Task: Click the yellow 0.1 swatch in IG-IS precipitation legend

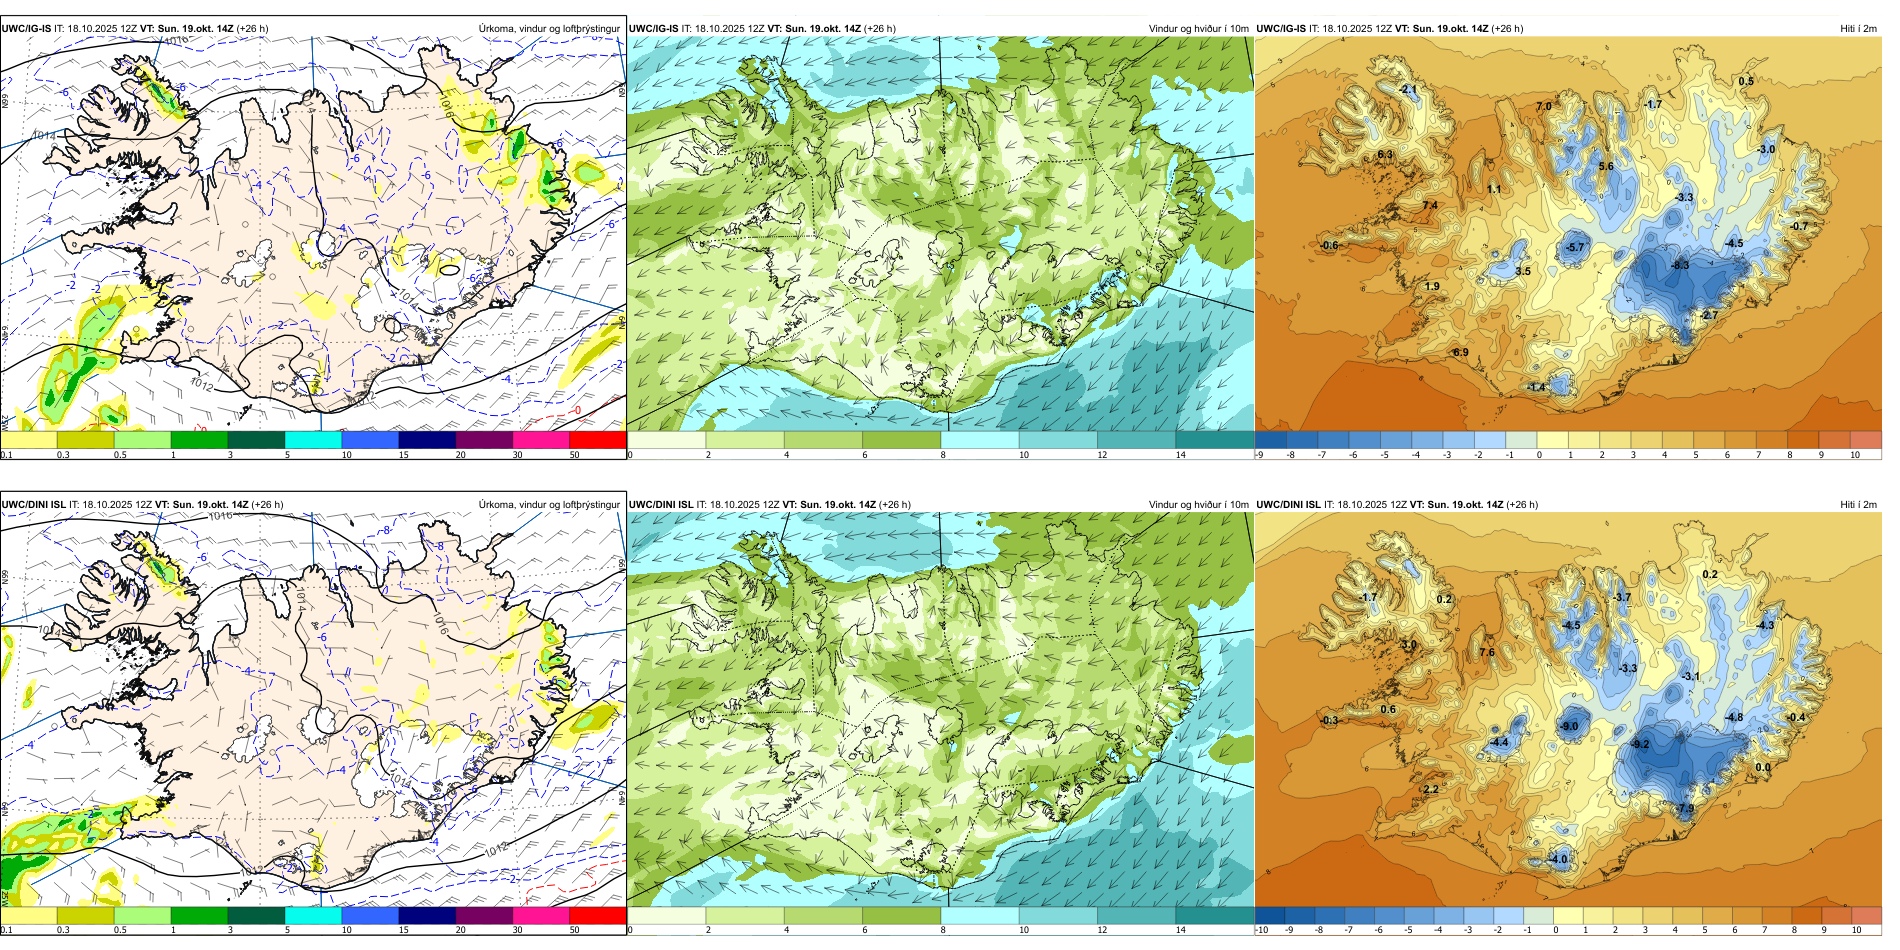Action: click(28, 439)
